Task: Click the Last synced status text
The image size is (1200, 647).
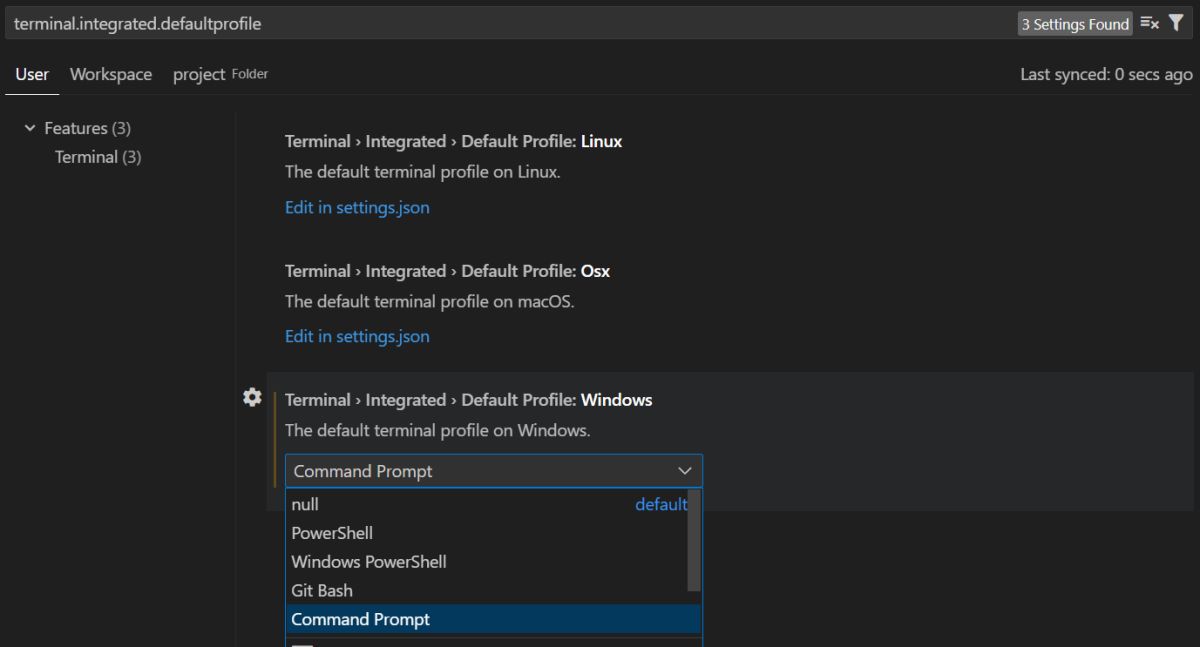Action: pos(1106,74)
